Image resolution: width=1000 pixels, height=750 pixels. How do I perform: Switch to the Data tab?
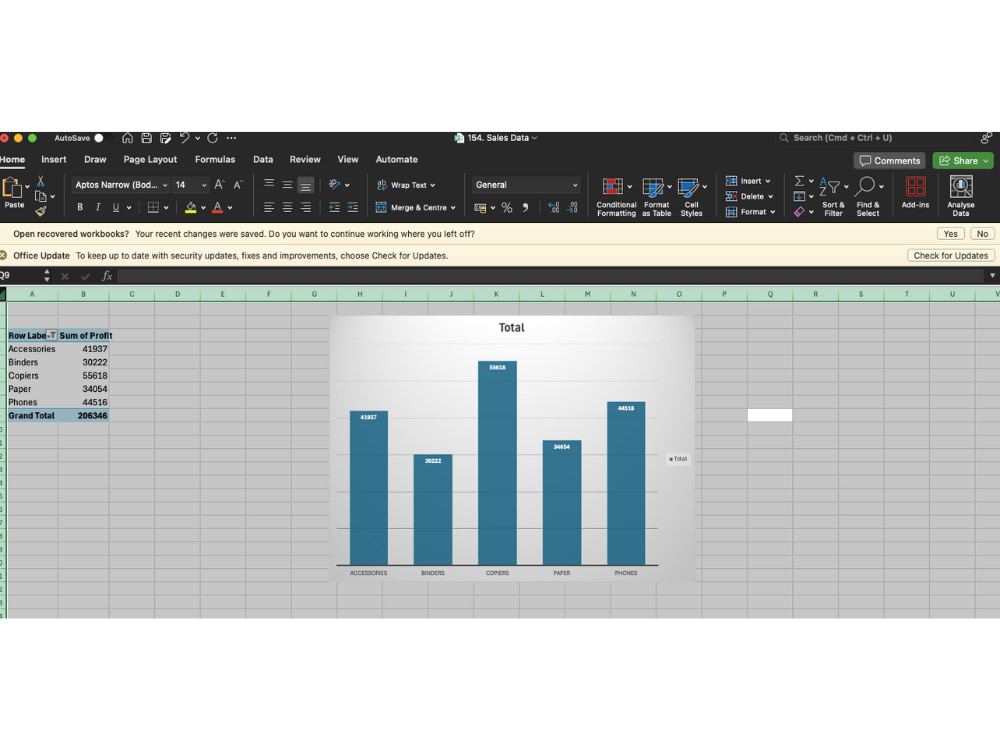coord(263,159)
